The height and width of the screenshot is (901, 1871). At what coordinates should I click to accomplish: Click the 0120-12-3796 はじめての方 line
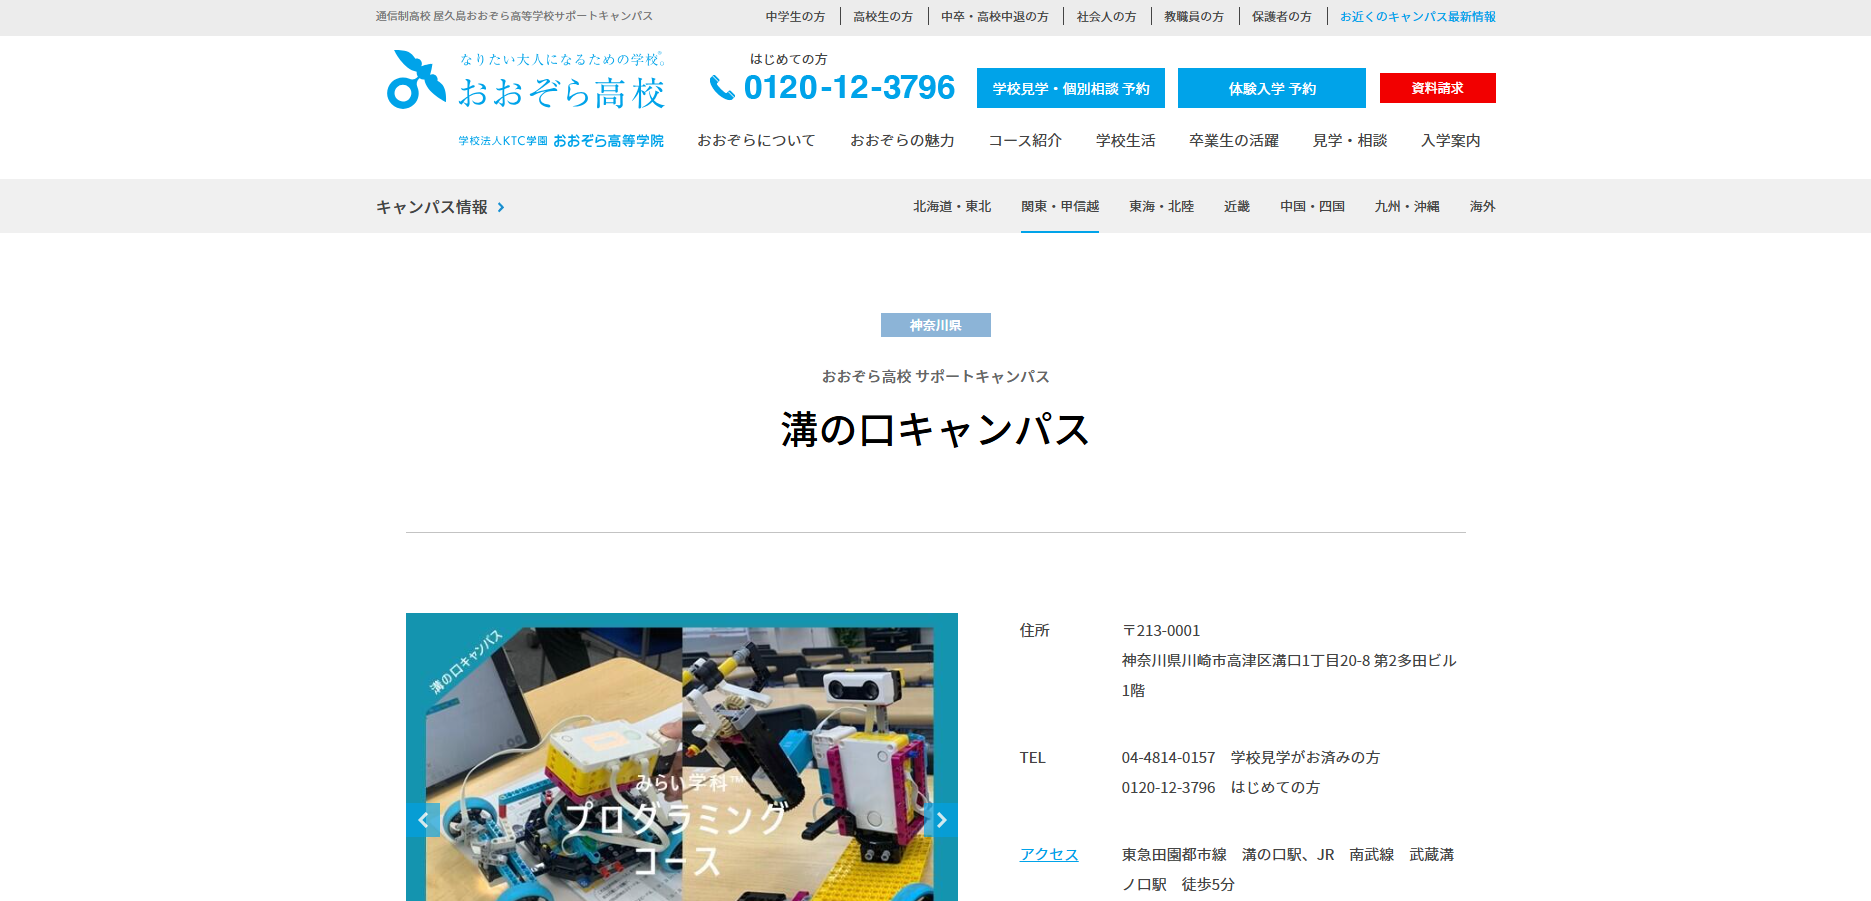(x=1221, y=787)
